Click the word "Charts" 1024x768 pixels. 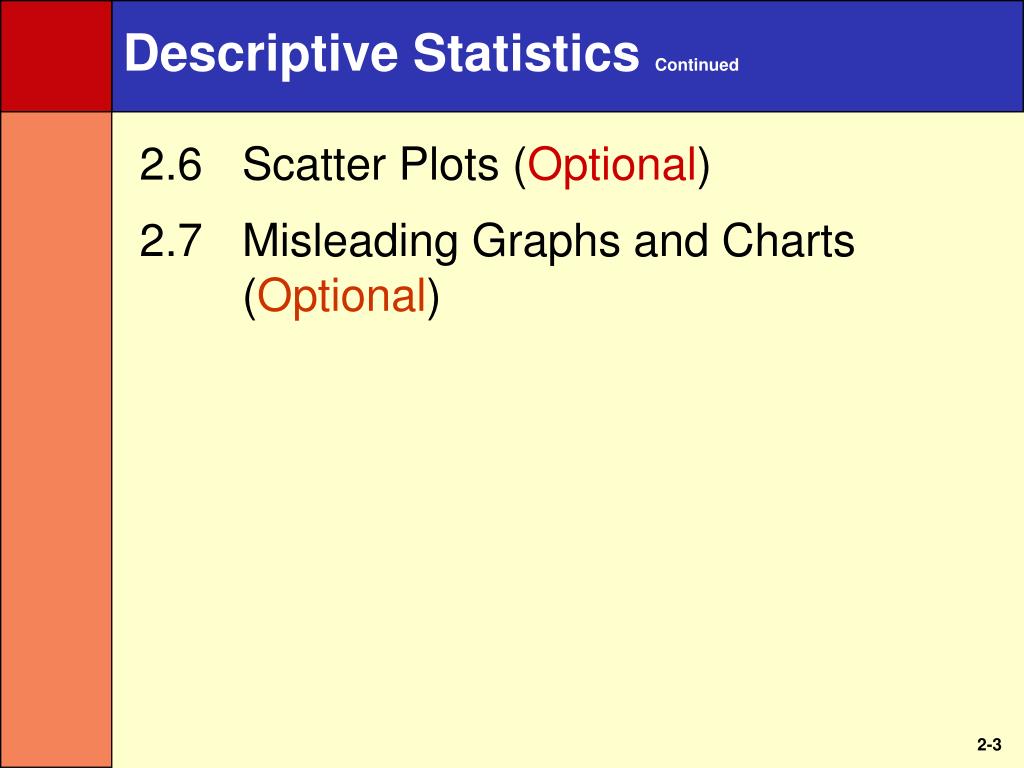[788, 241]
